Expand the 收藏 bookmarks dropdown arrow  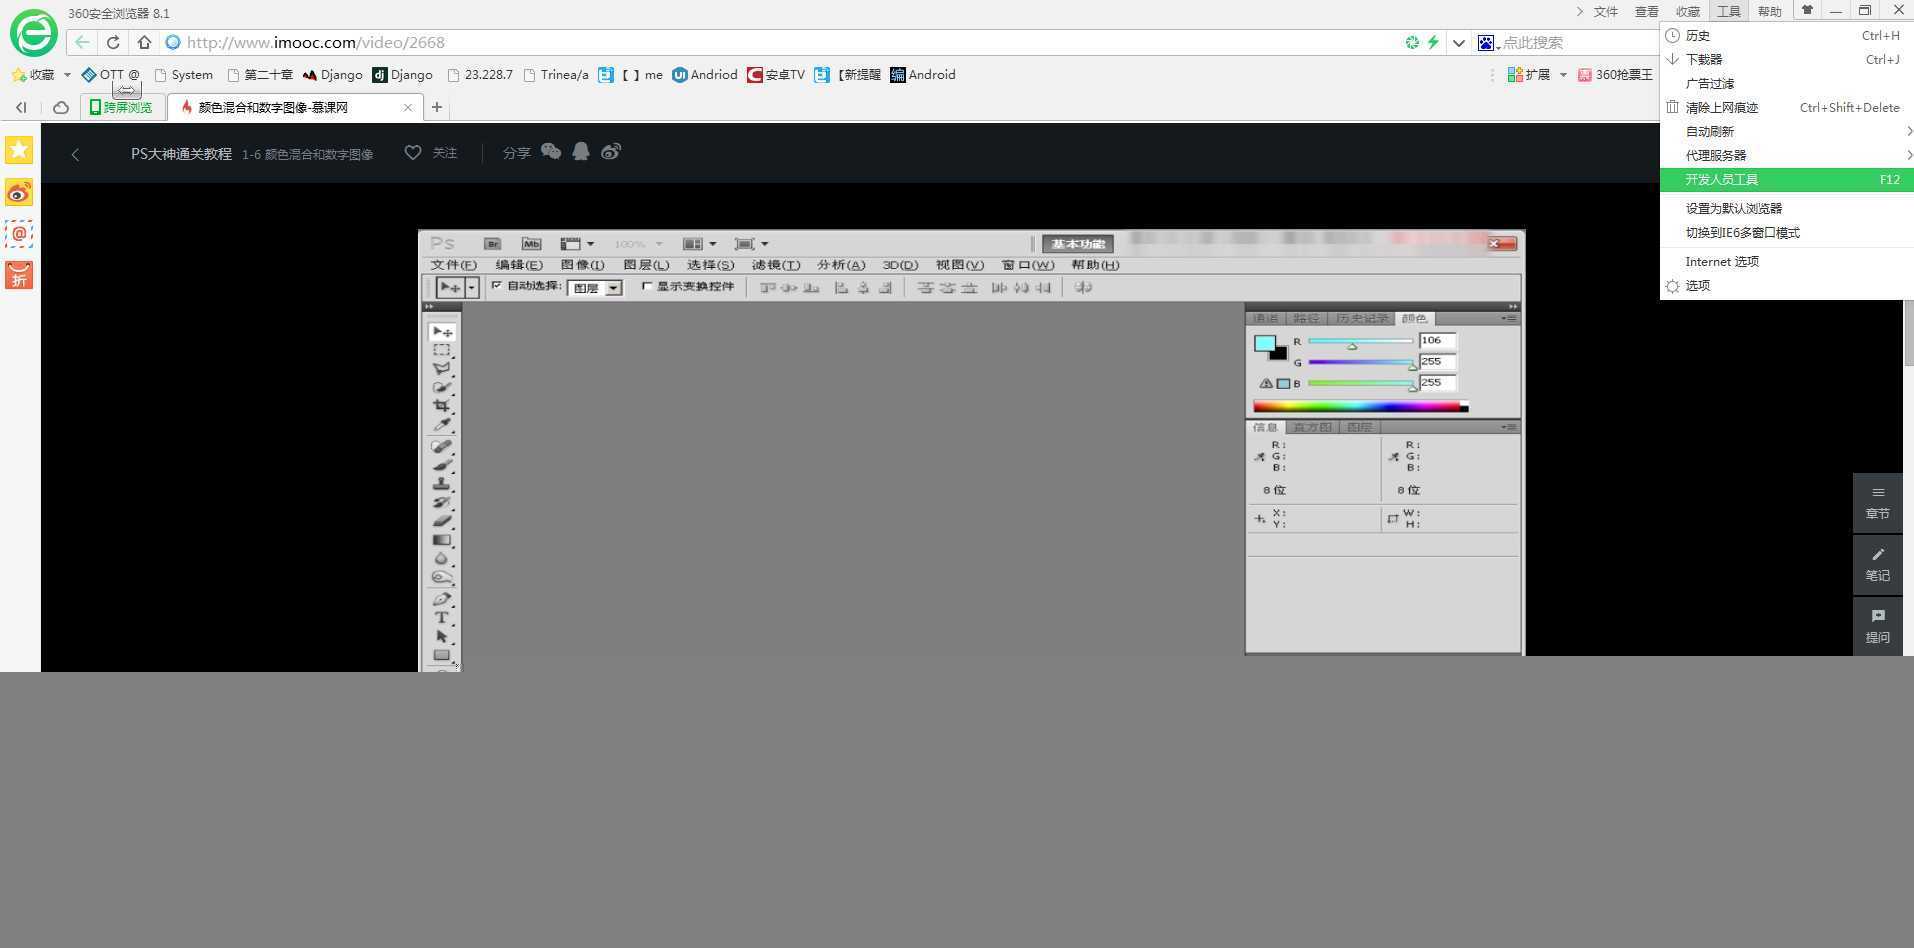(67, 75)
